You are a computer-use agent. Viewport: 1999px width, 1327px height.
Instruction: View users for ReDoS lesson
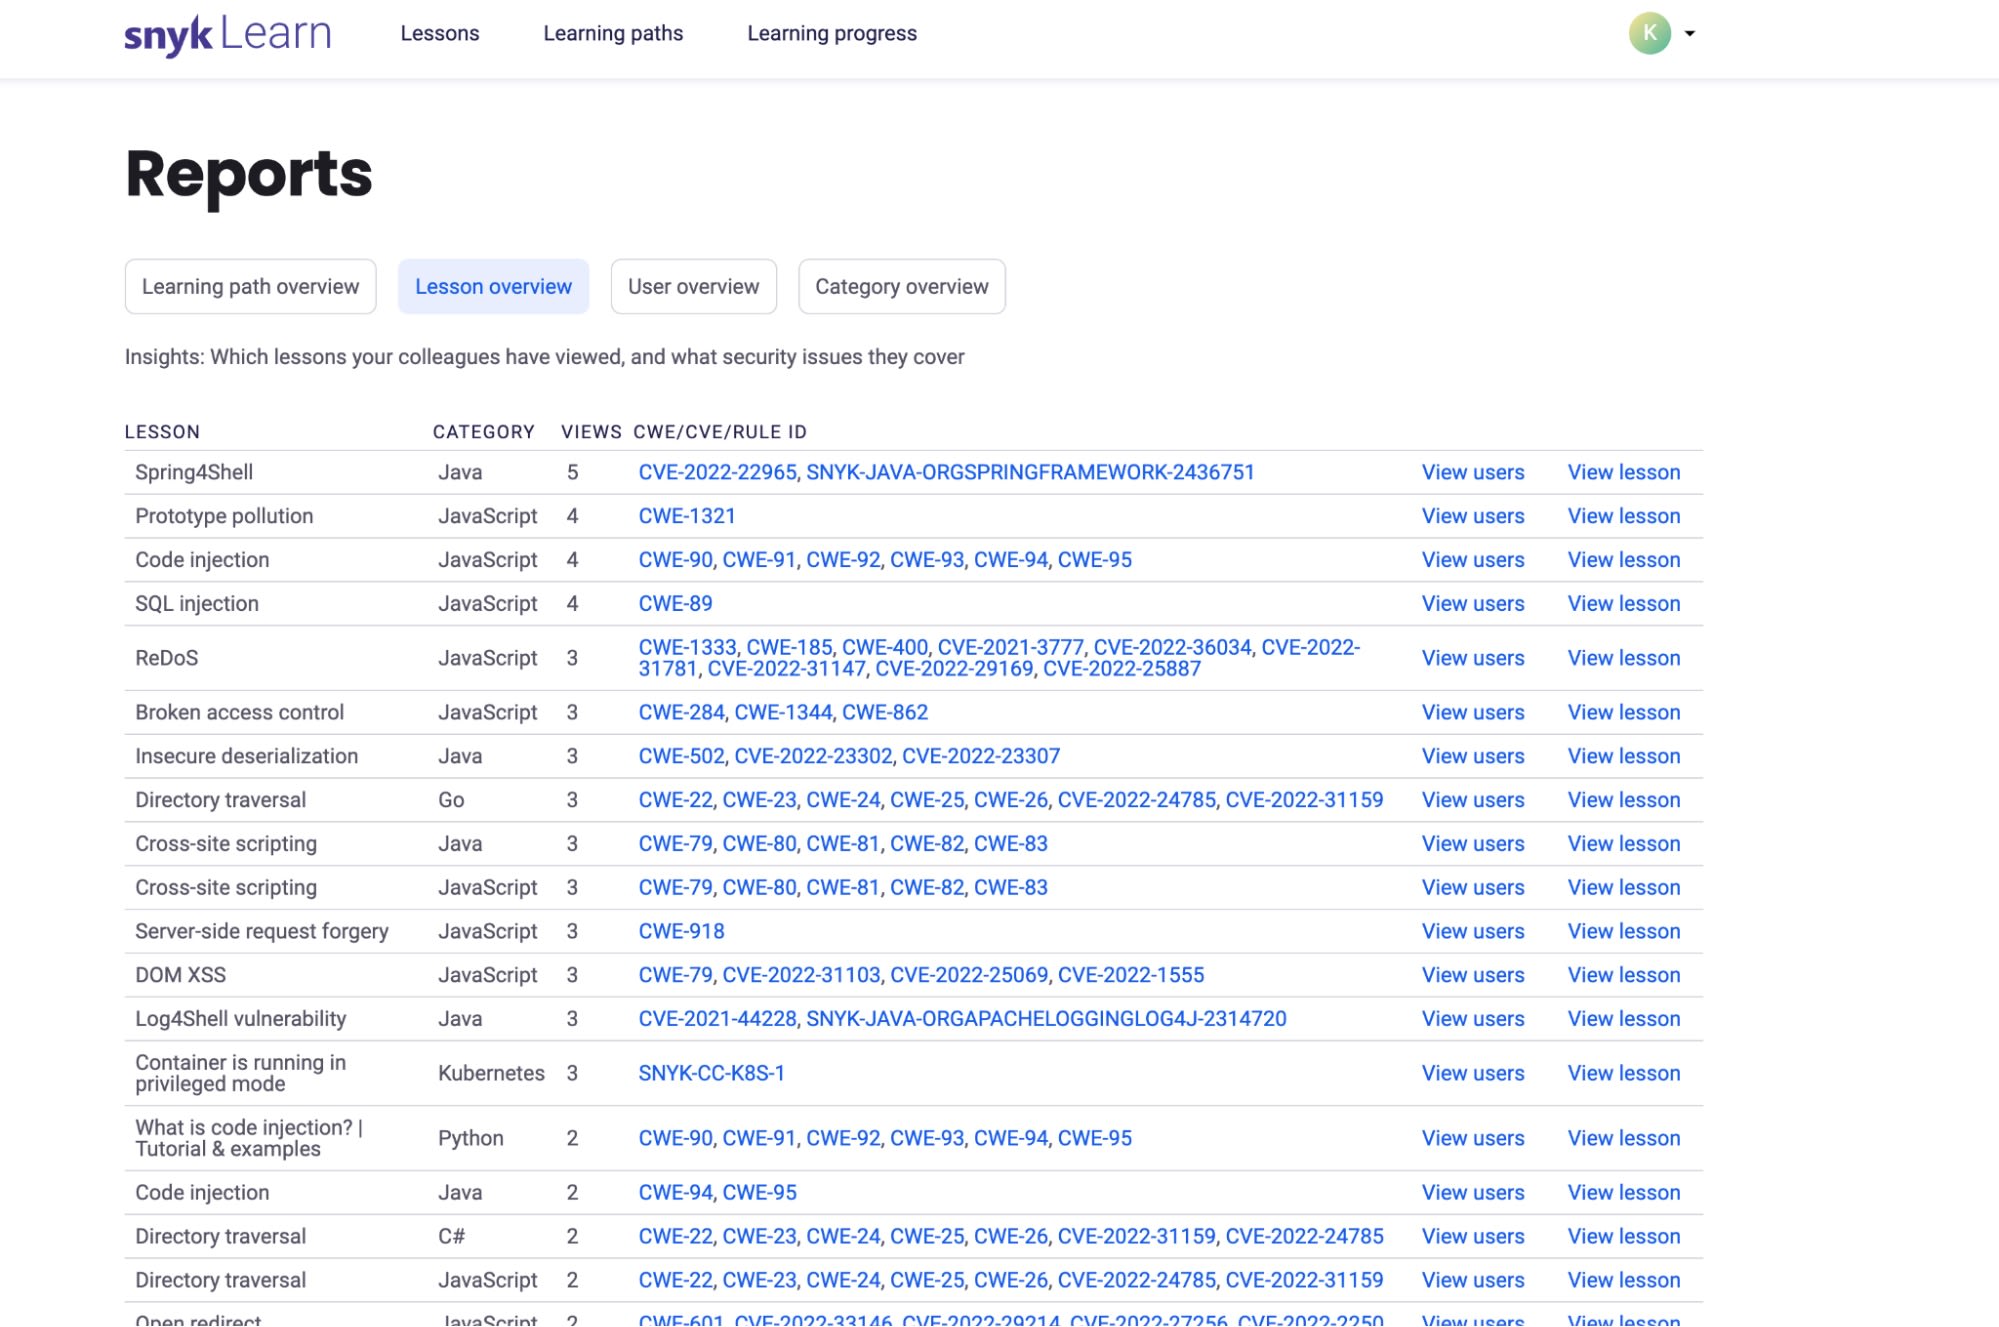click(x=1473, y=658)
